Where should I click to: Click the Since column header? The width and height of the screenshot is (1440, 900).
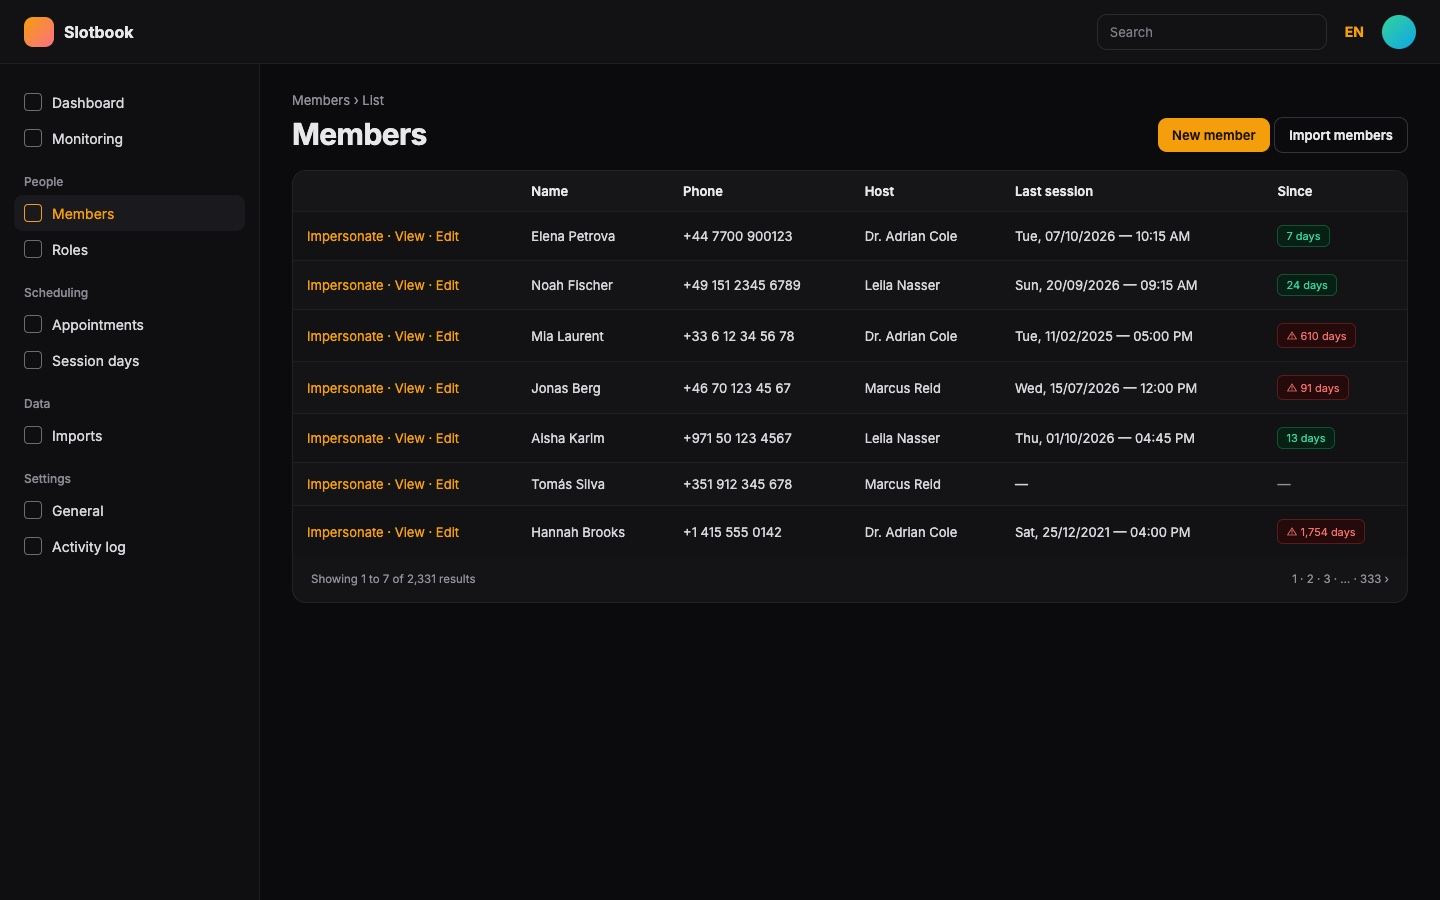(1295, 191)
